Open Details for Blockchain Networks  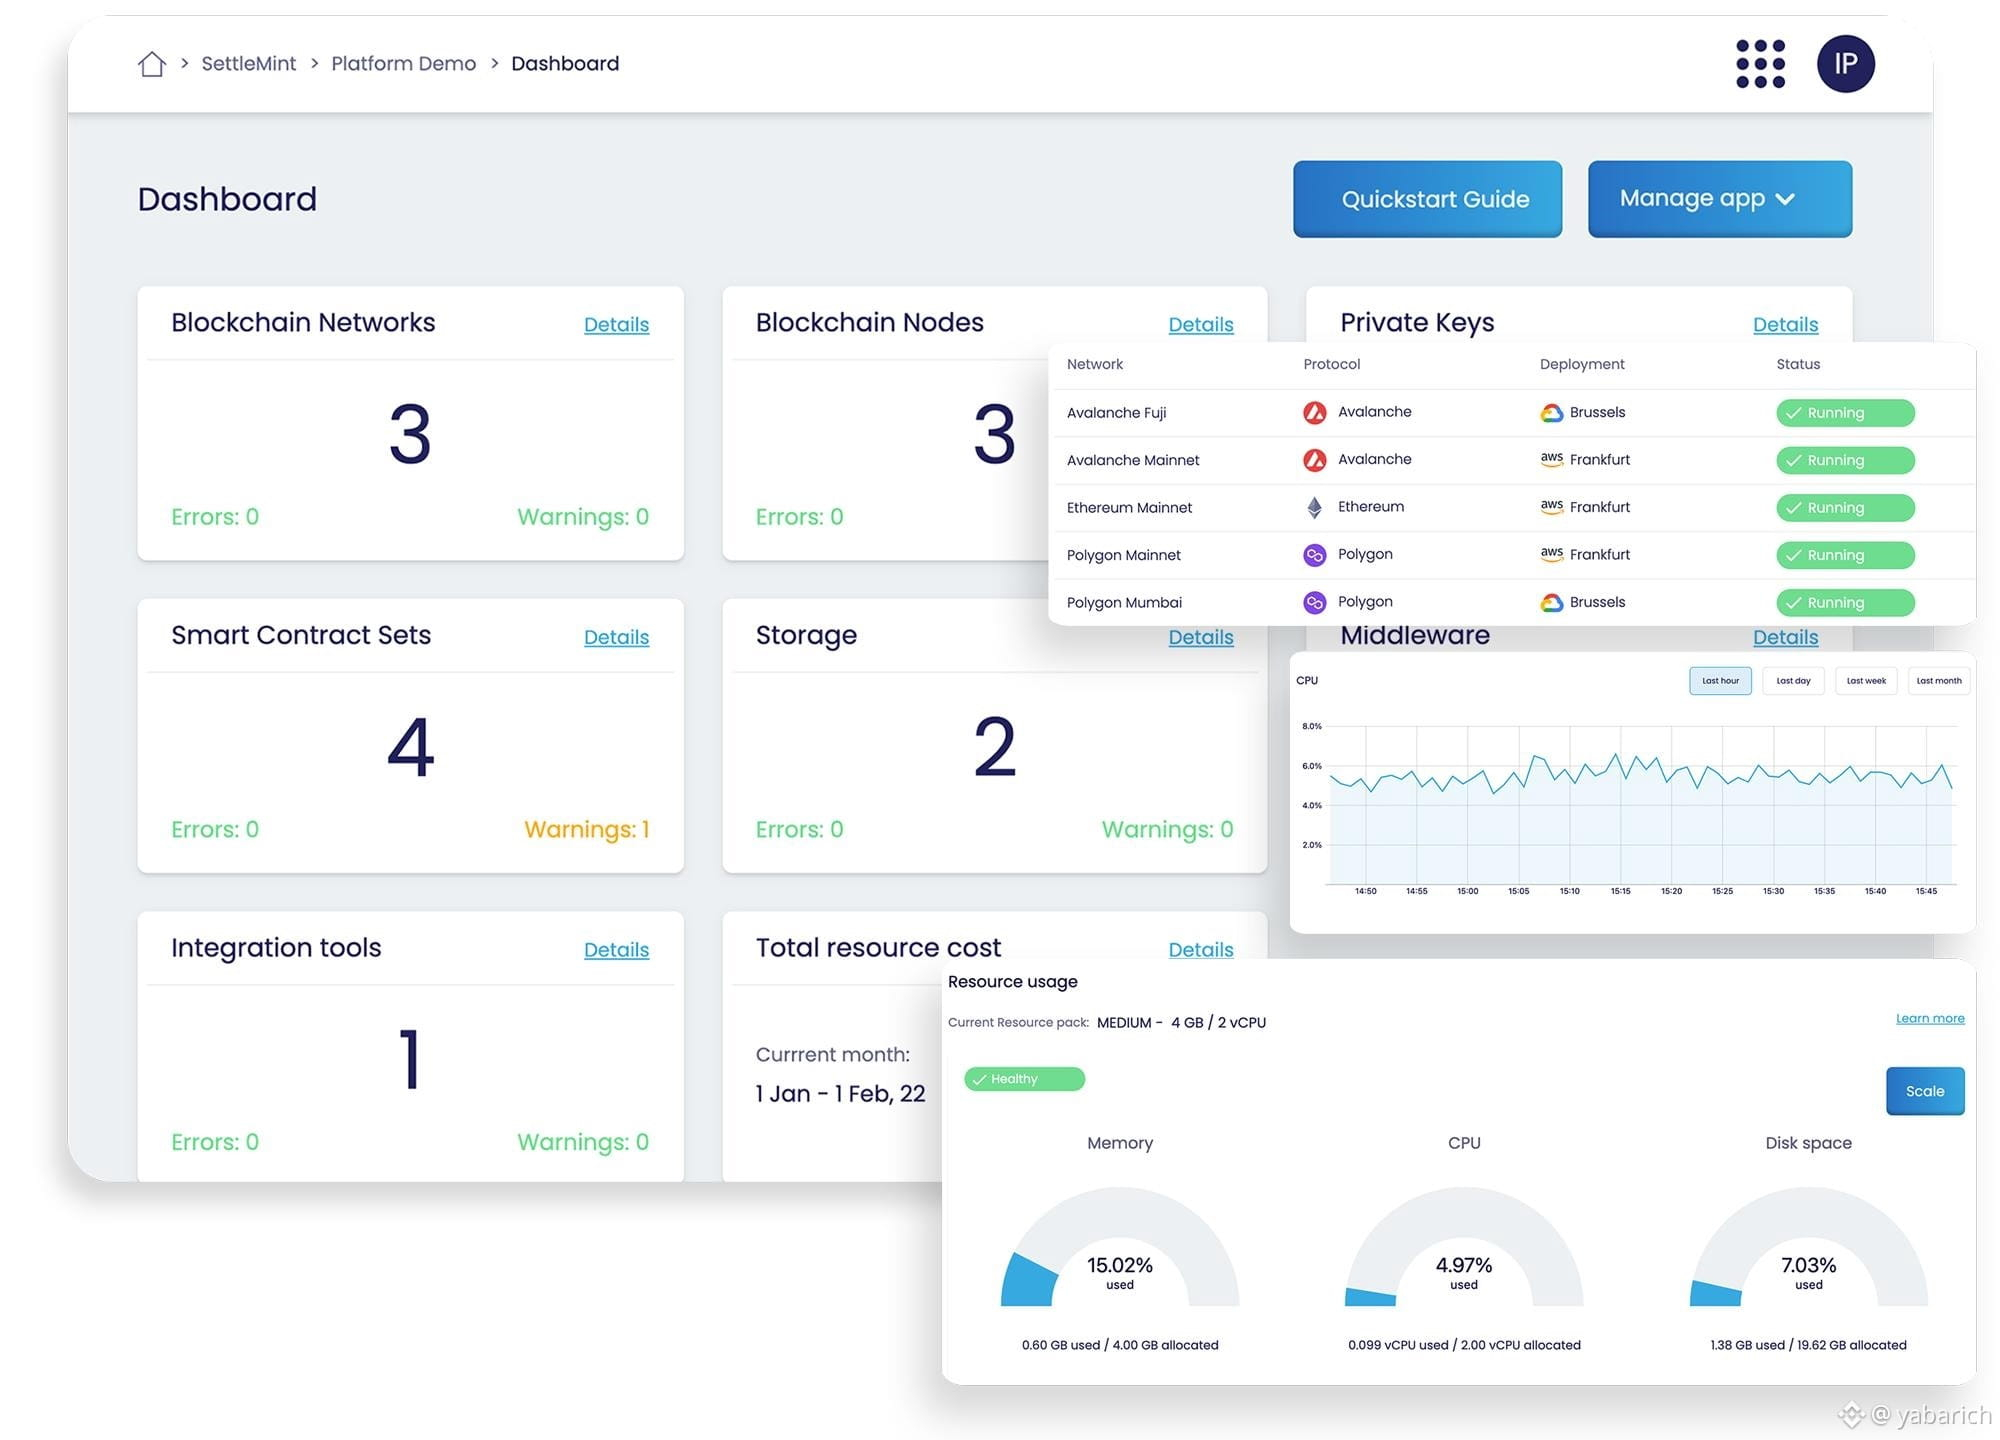click(x=616, y=324)
